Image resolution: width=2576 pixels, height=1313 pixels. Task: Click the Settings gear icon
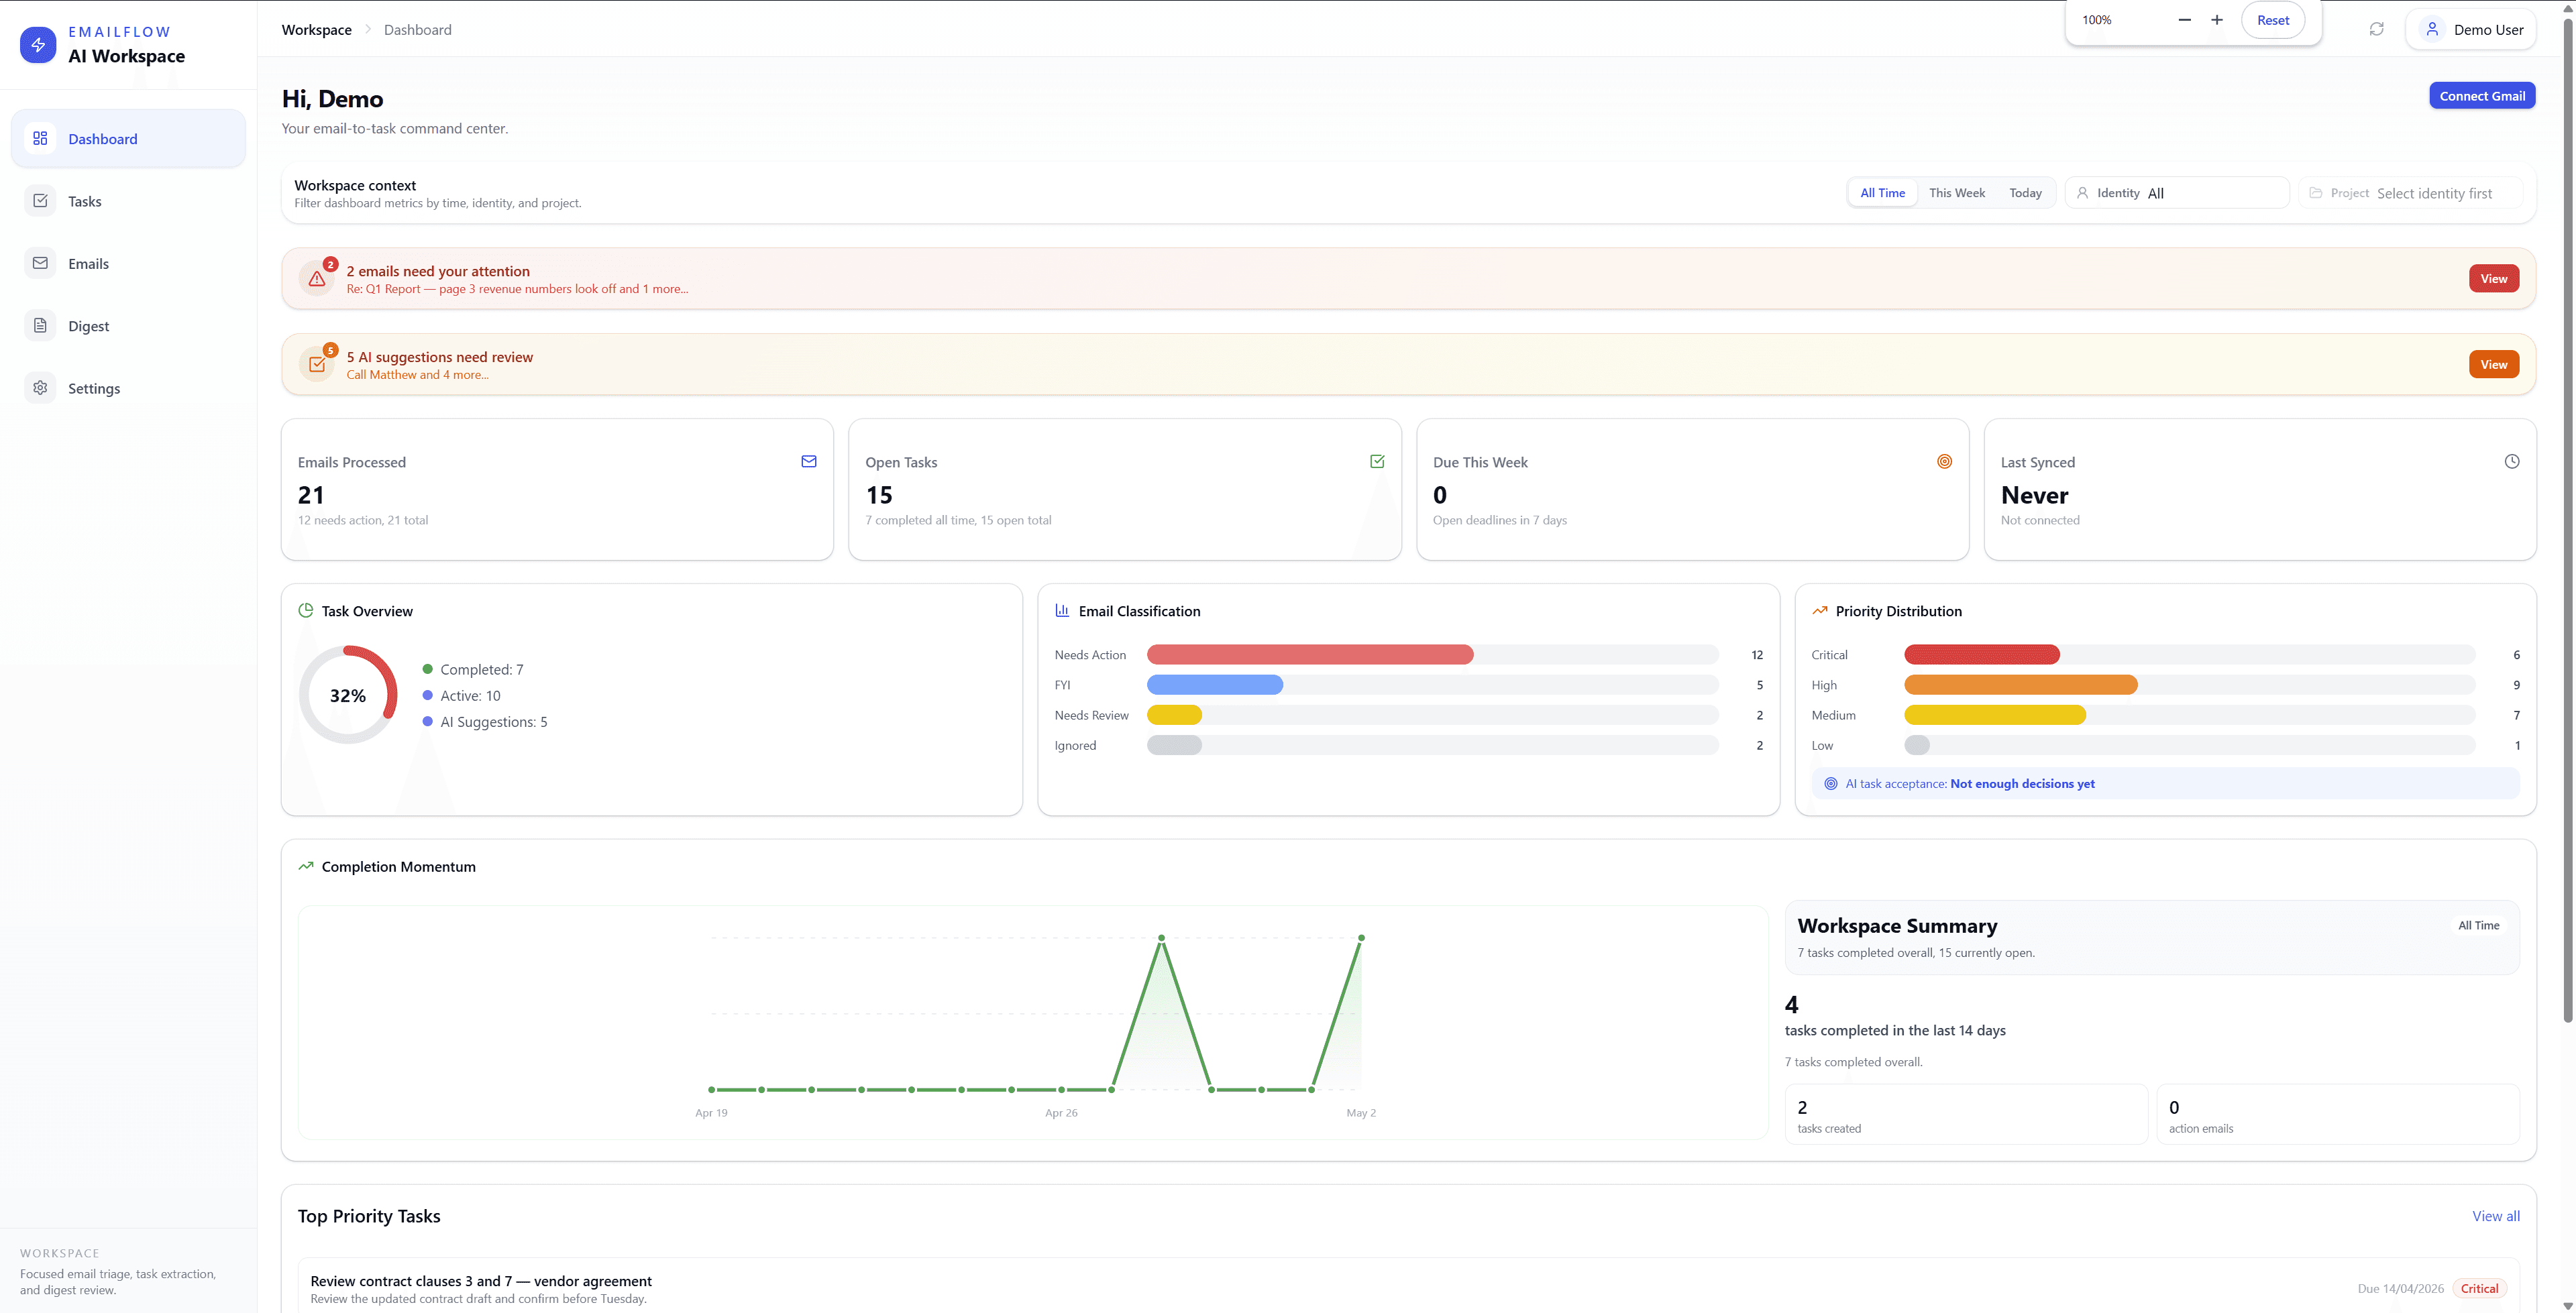click(x=40, y=387)
